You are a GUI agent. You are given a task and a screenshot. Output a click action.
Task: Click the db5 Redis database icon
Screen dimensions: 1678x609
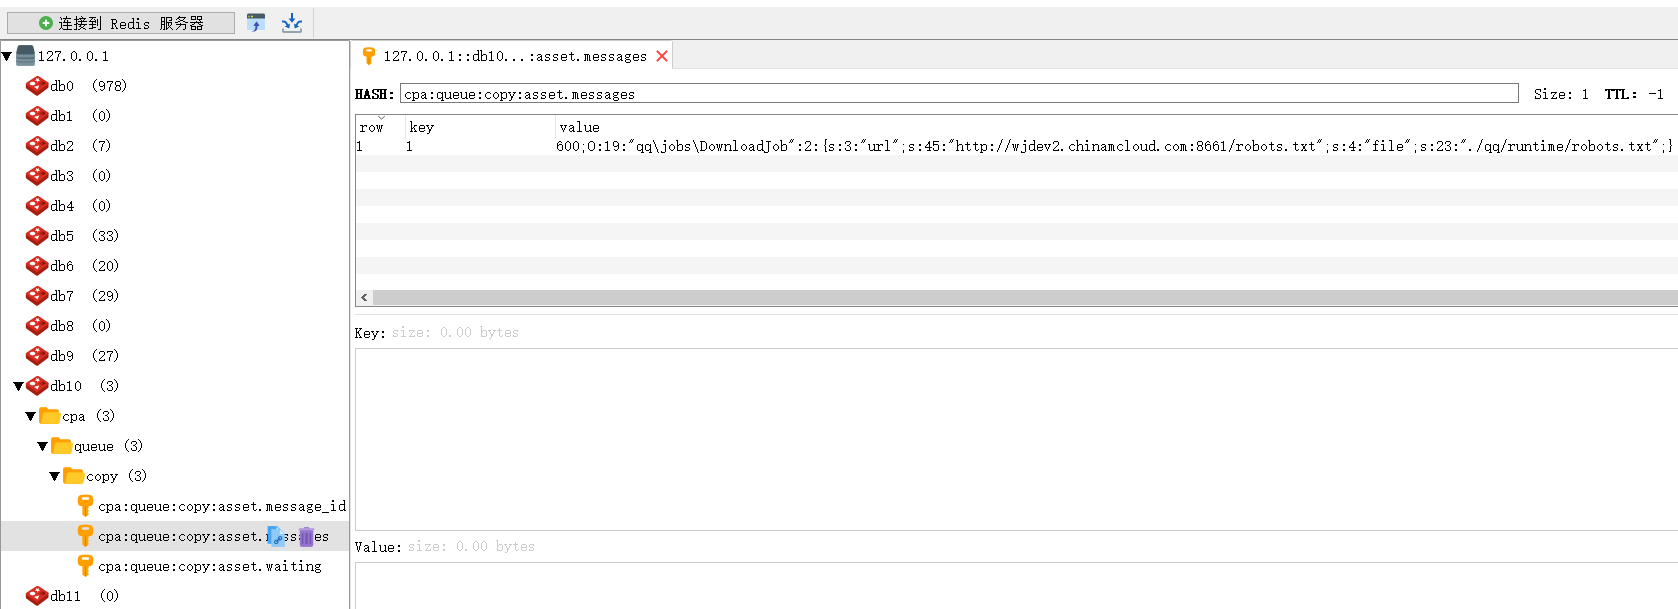(37, 236)
